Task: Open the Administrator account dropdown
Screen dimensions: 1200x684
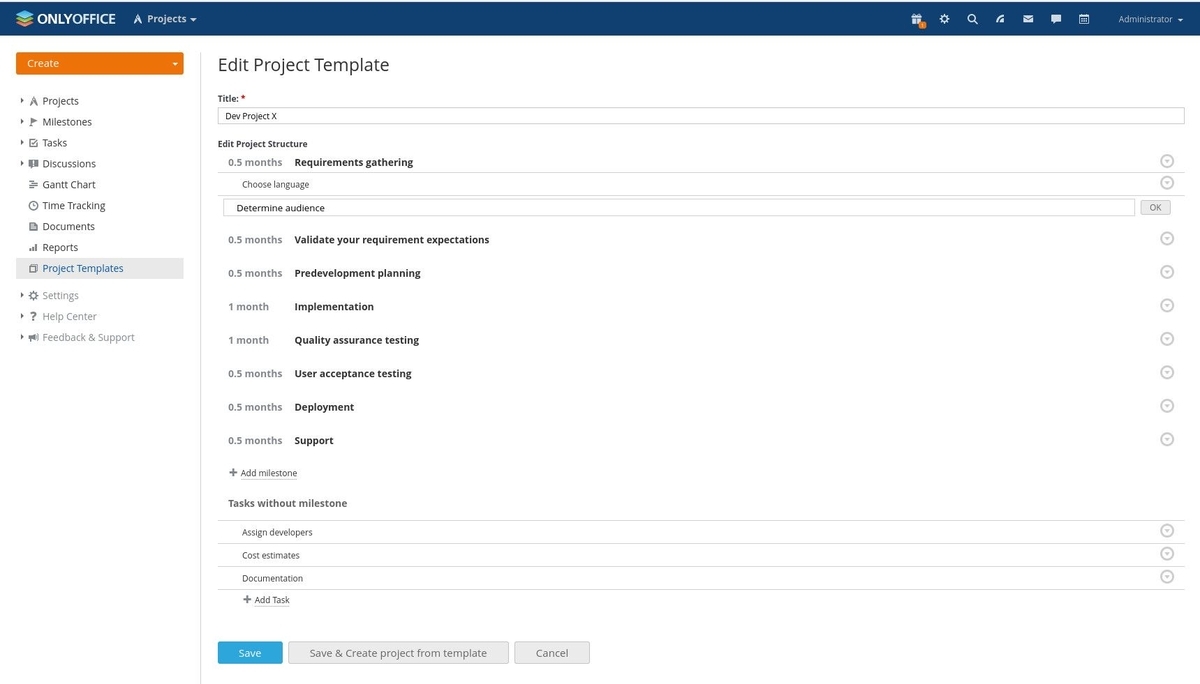Action: pyautogui.click(x=1148, y=18)
